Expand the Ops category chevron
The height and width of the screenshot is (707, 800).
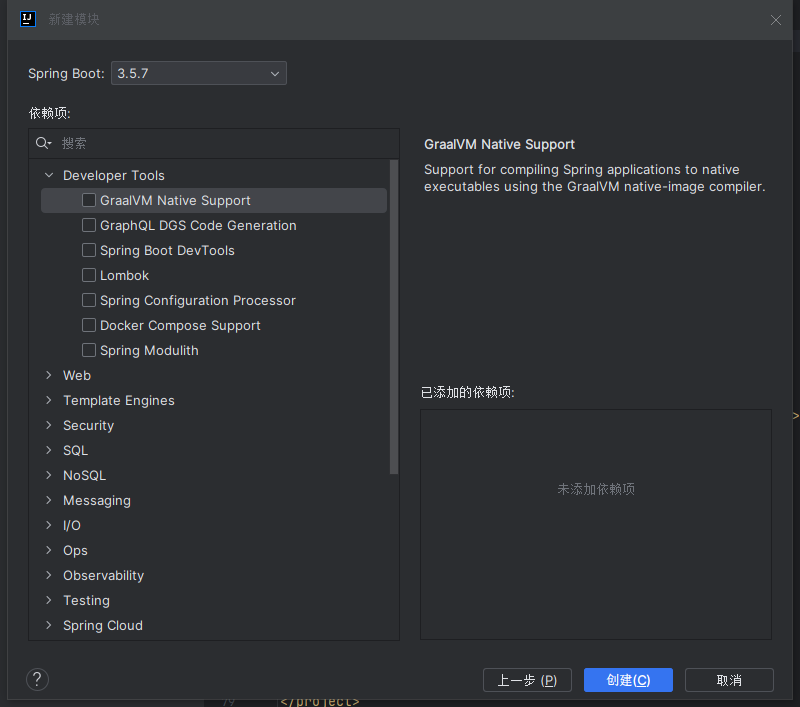click(49, 550)
